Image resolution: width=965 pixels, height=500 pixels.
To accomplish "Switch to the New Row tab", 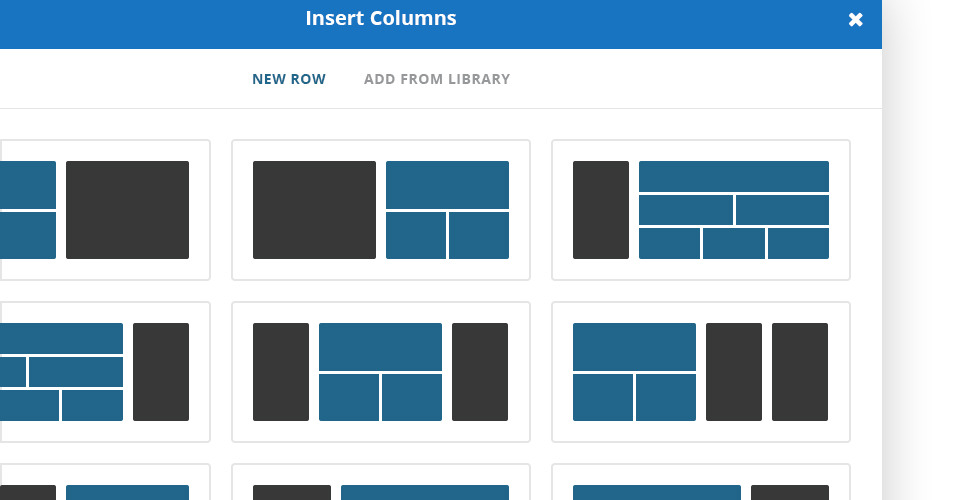I will coord(289,79).
